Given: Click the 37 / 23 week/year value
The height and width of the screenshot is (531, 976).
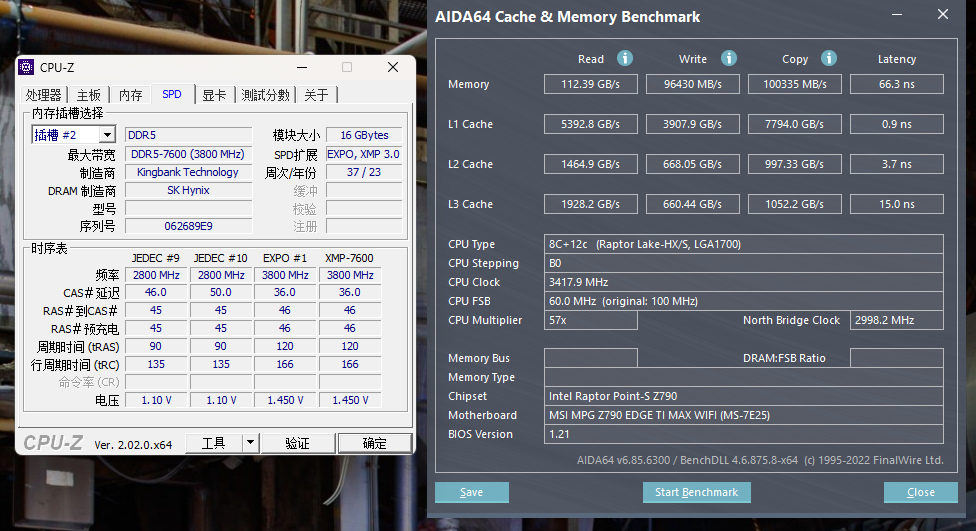Looking at the screenshot, I should pos(364,172).
